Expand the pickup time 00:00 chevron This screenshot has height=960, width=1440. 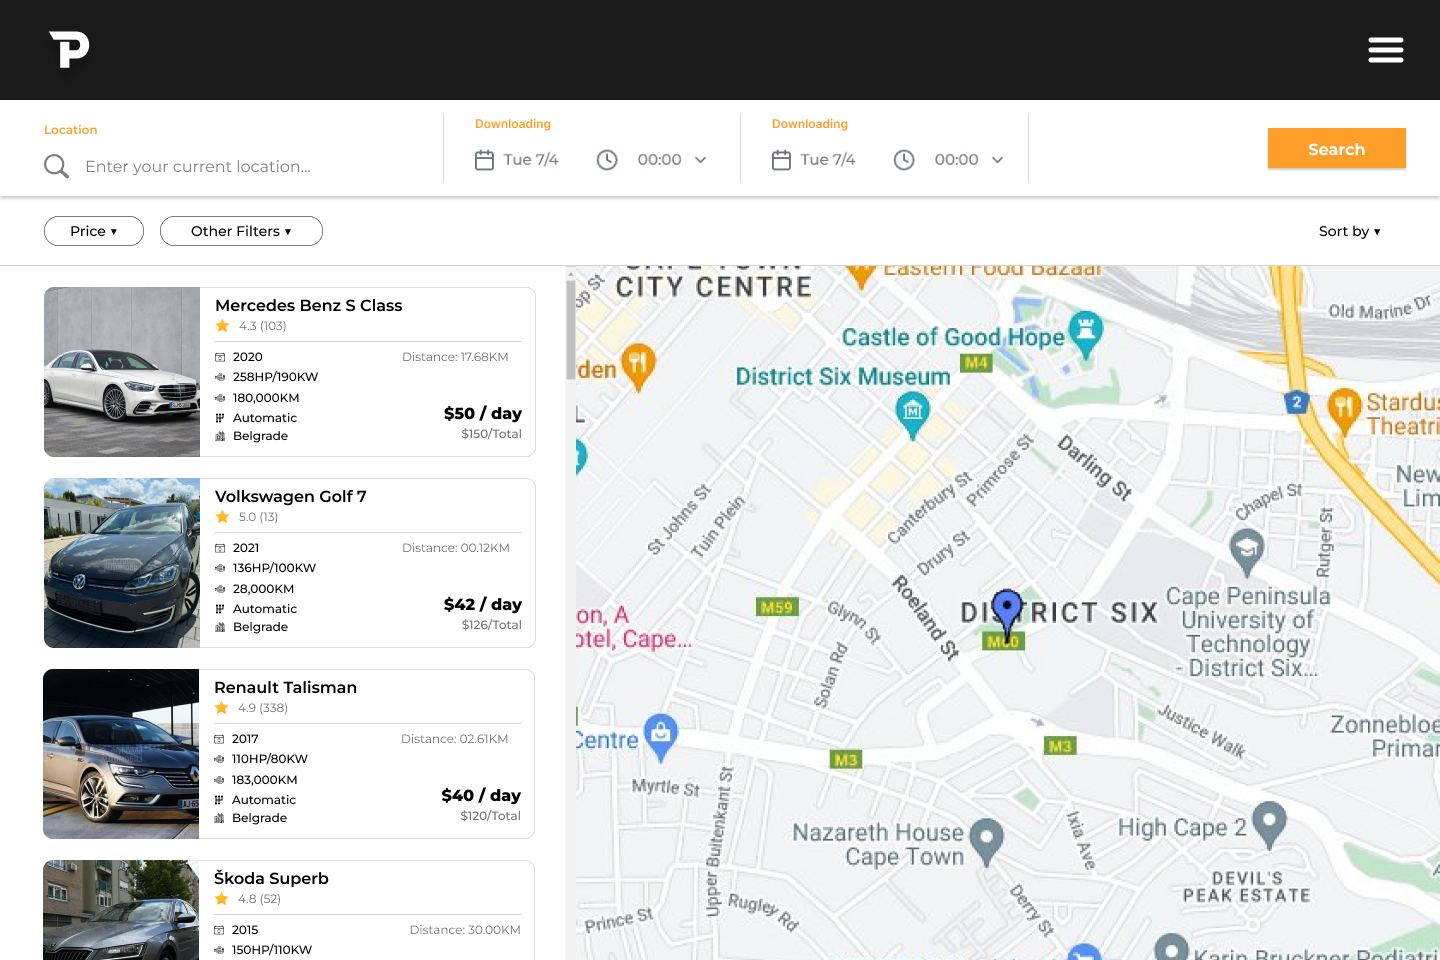(701, 160)
